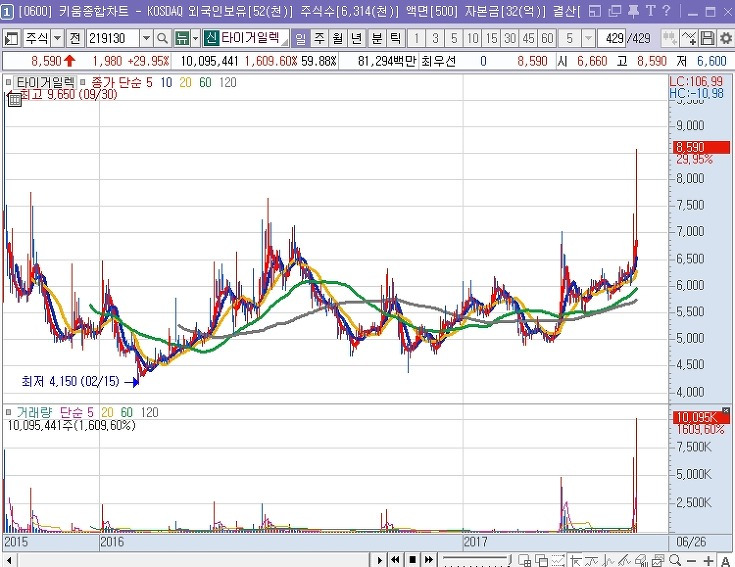Switch to the 틱 tick chart period
This screenshot has height=567, width=735.
click(396, 38)
